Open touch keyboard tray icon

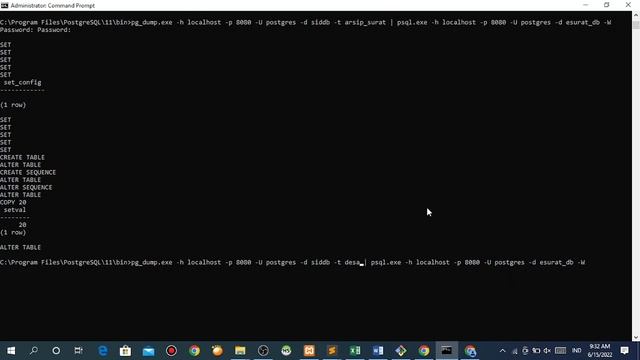tap(560, 351)
